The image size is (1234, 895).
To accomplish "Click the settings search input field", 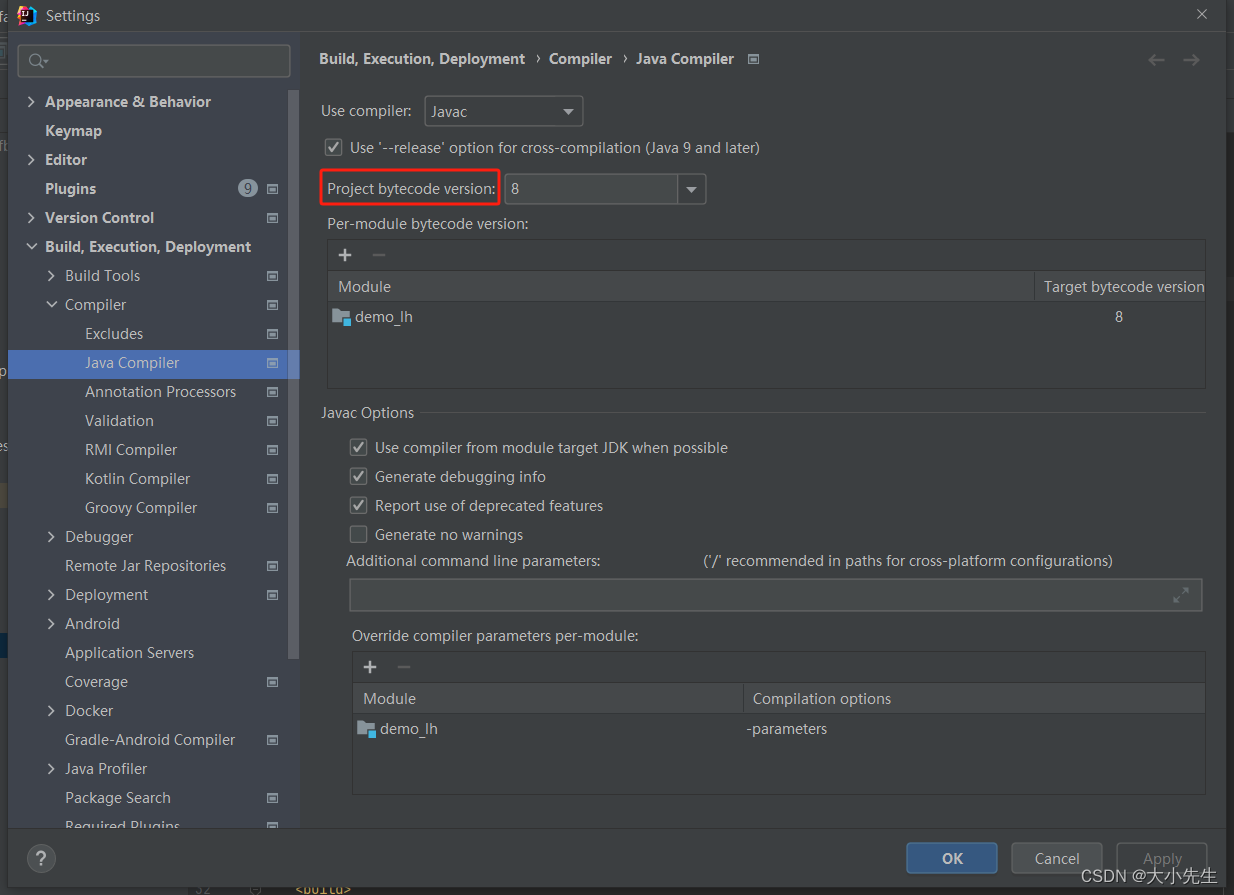I will (x=154, y=61).
